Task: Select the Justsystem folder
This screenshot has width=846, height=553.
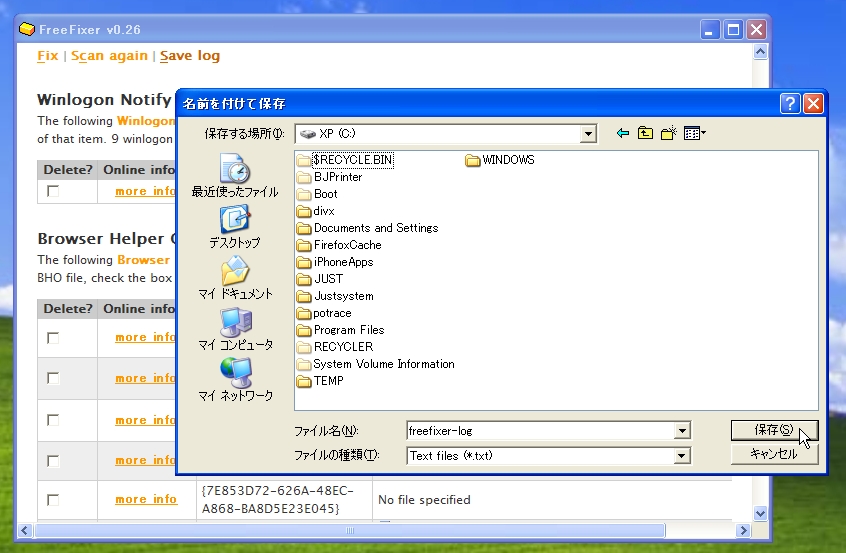Action: [x=335, y=296]
